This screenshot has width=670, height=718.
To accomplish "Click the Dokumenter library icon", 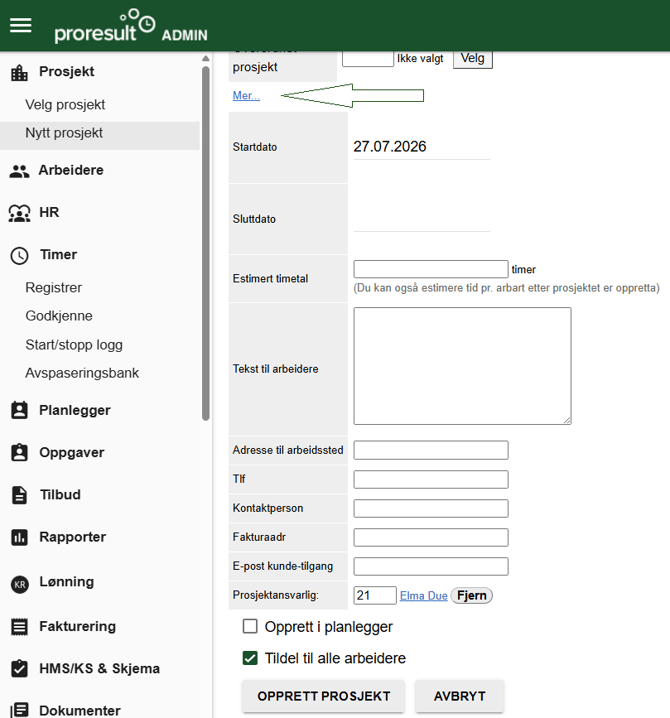I will click(x=19, y=710).
